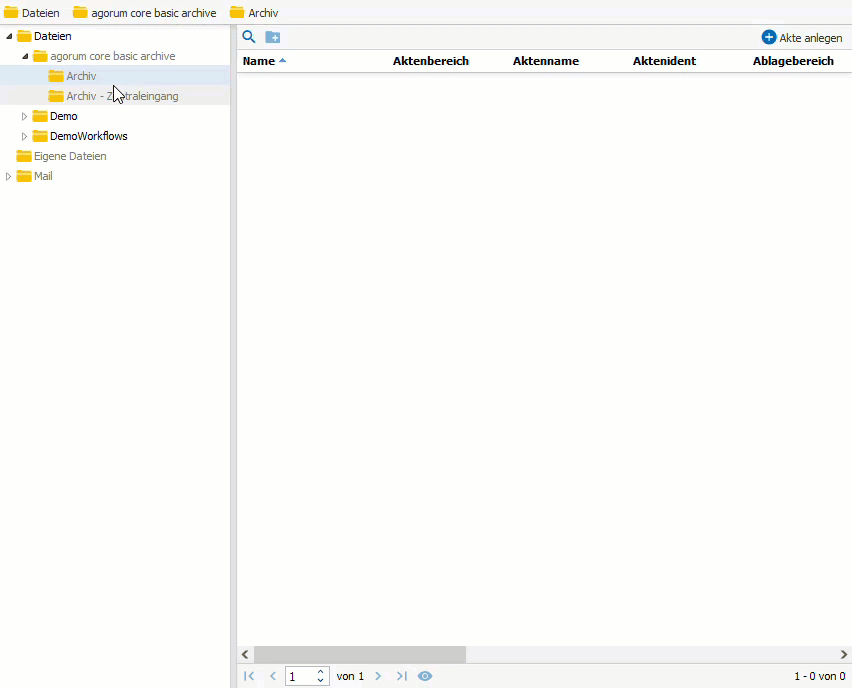Go to next page arrow

[378, 676]
